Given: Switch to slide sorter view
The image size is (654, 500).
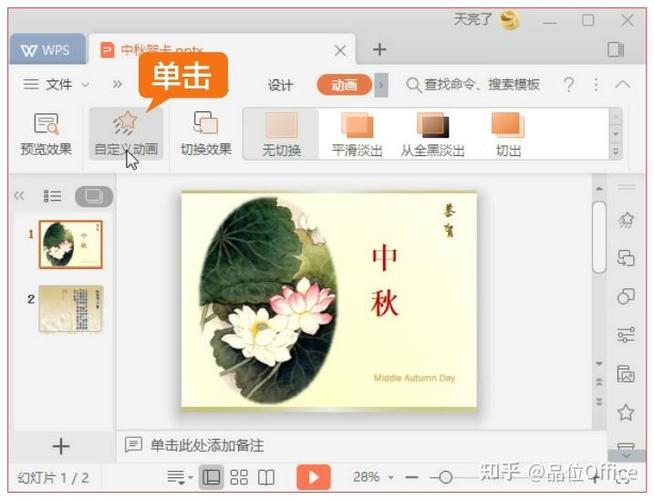Looking at the screenshot, I should (239, 477).
